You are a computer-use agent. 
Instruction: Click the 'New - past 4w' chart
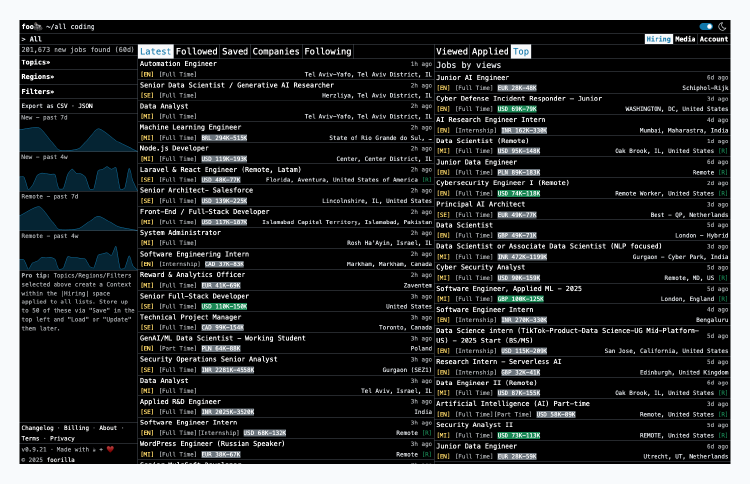pos(78,176)
